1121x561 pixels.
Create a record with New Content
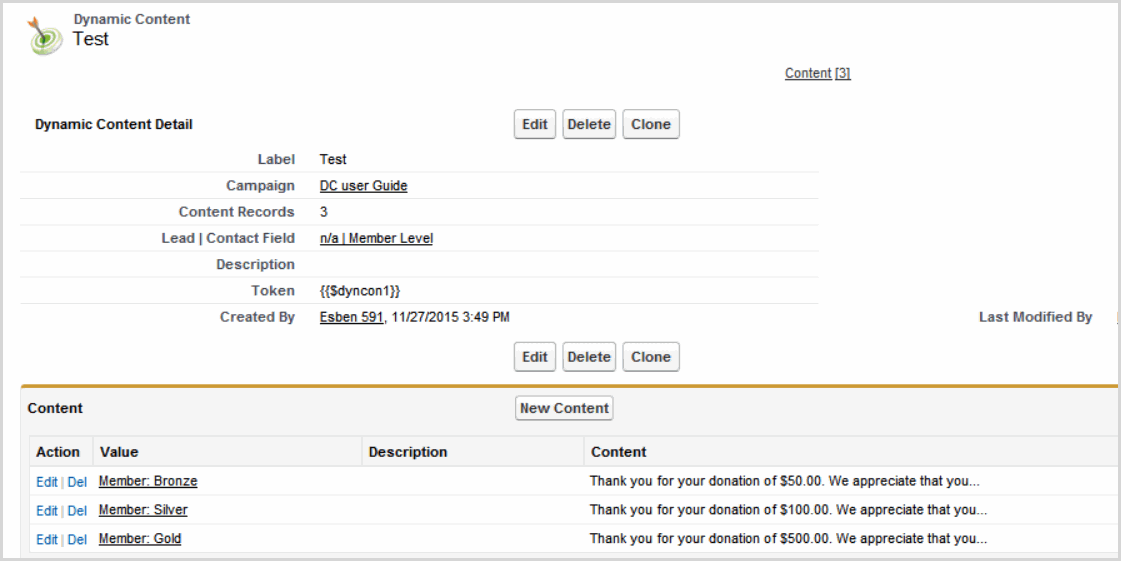click(x=564, y=408)
